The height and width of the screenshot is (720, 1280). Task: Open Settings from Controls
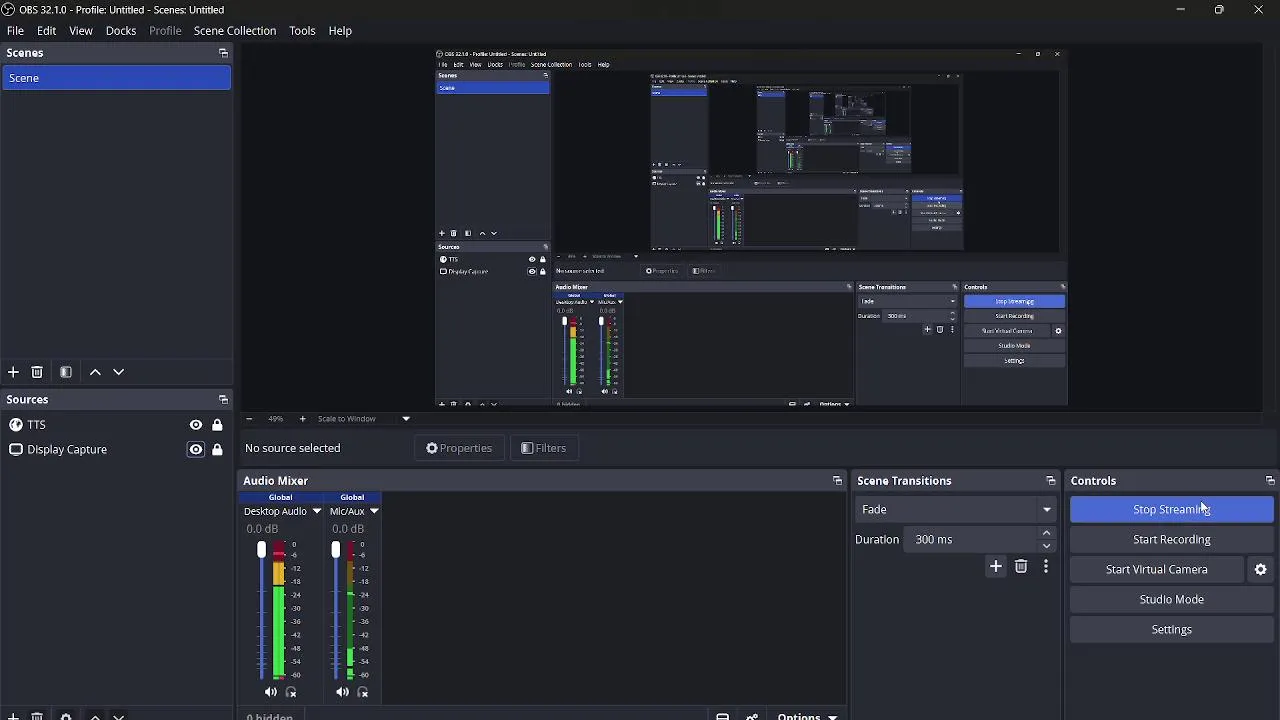point(1172,630)
